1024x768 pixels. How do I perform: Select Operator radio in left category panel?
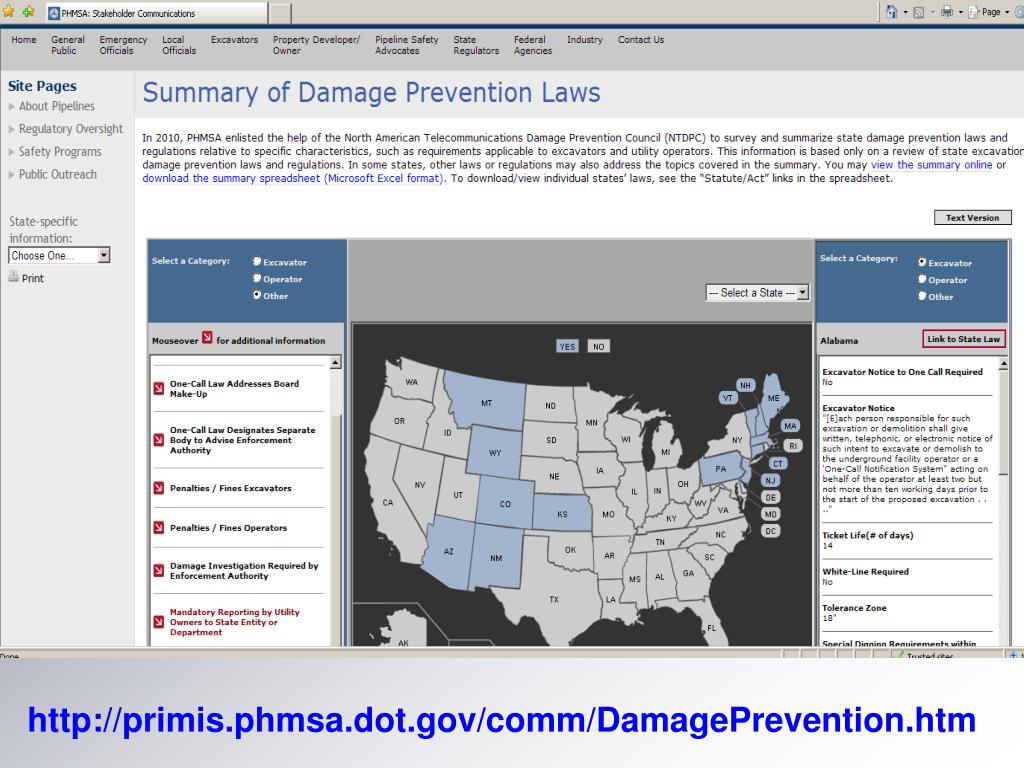tap(257, 278)
